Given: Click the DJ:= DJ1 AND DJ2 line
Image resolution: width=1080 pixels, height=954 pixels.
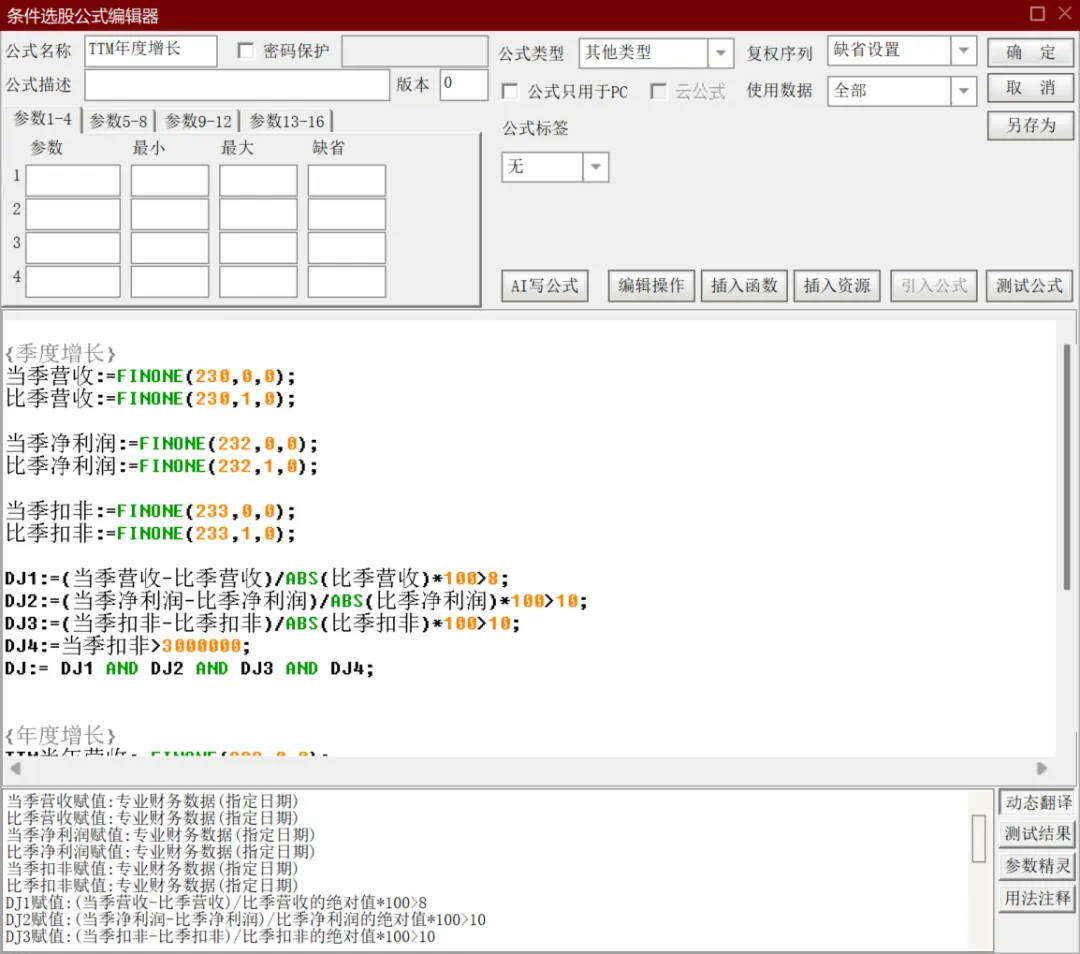Looking at the screenshot, I should click(x=189, y=668).
